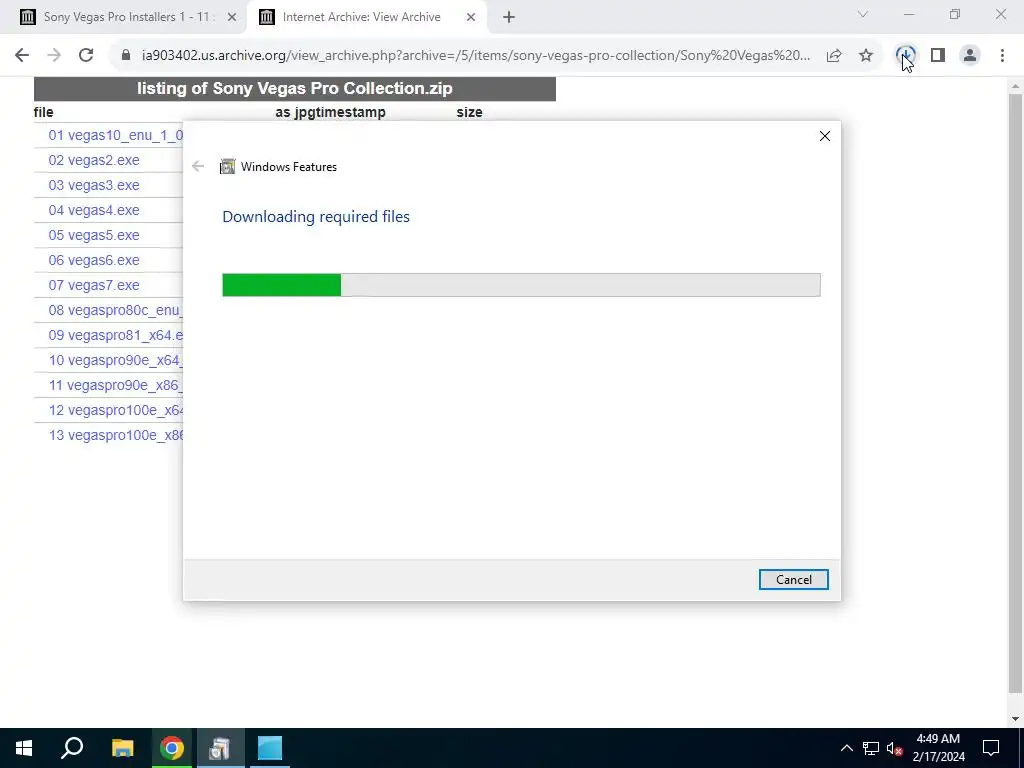Show hidden system tray icons
Image resolution: width=1024 pixels, height=768 pixels.
(846, 748)
